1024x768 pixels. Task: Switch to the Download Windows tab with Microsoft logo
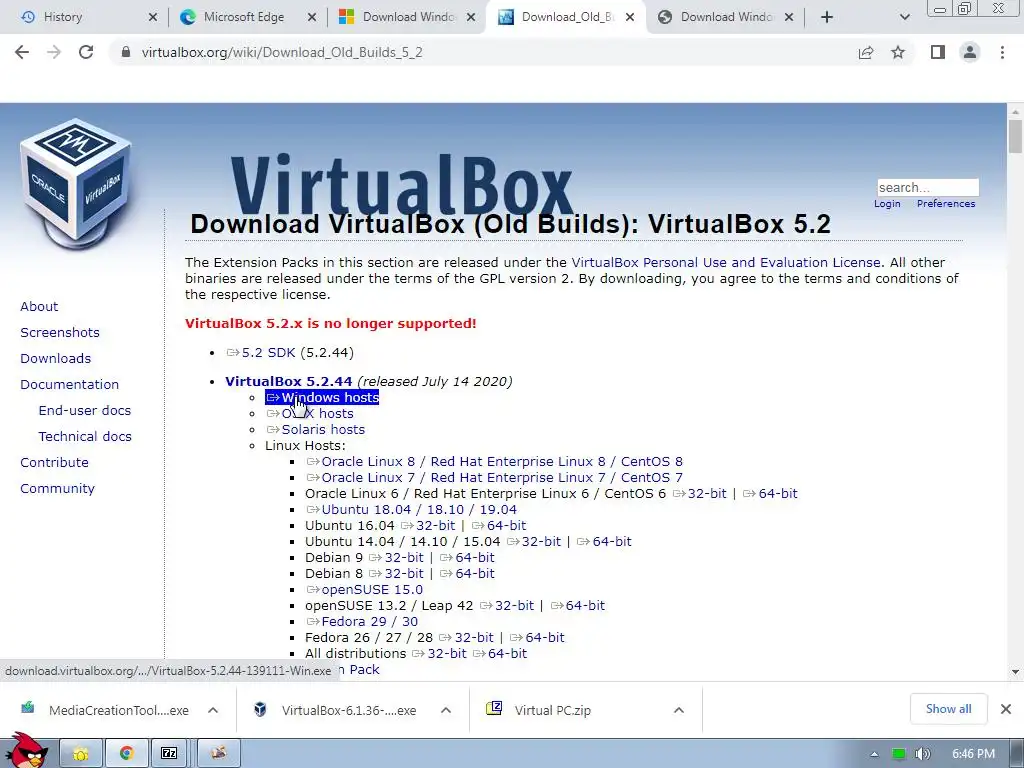point(408,17)
